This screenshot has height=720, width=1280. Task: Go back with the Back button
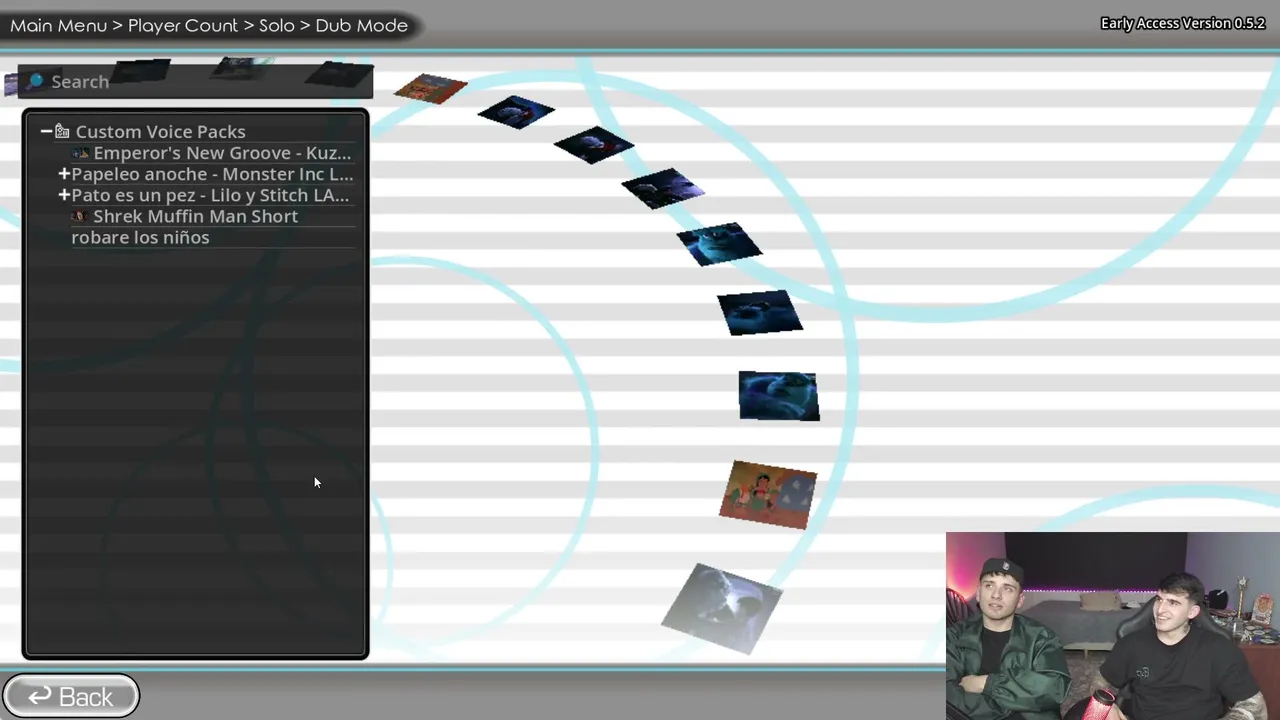click(x=70, y=696)
